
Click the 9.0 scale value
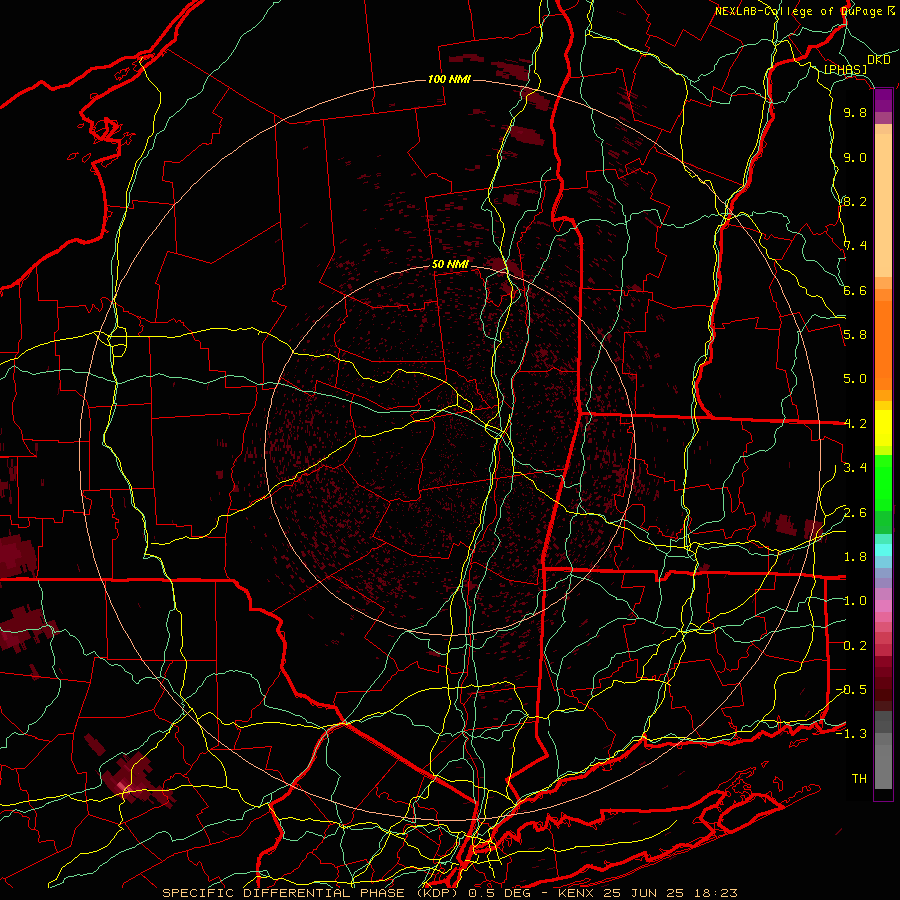point(855,158)
